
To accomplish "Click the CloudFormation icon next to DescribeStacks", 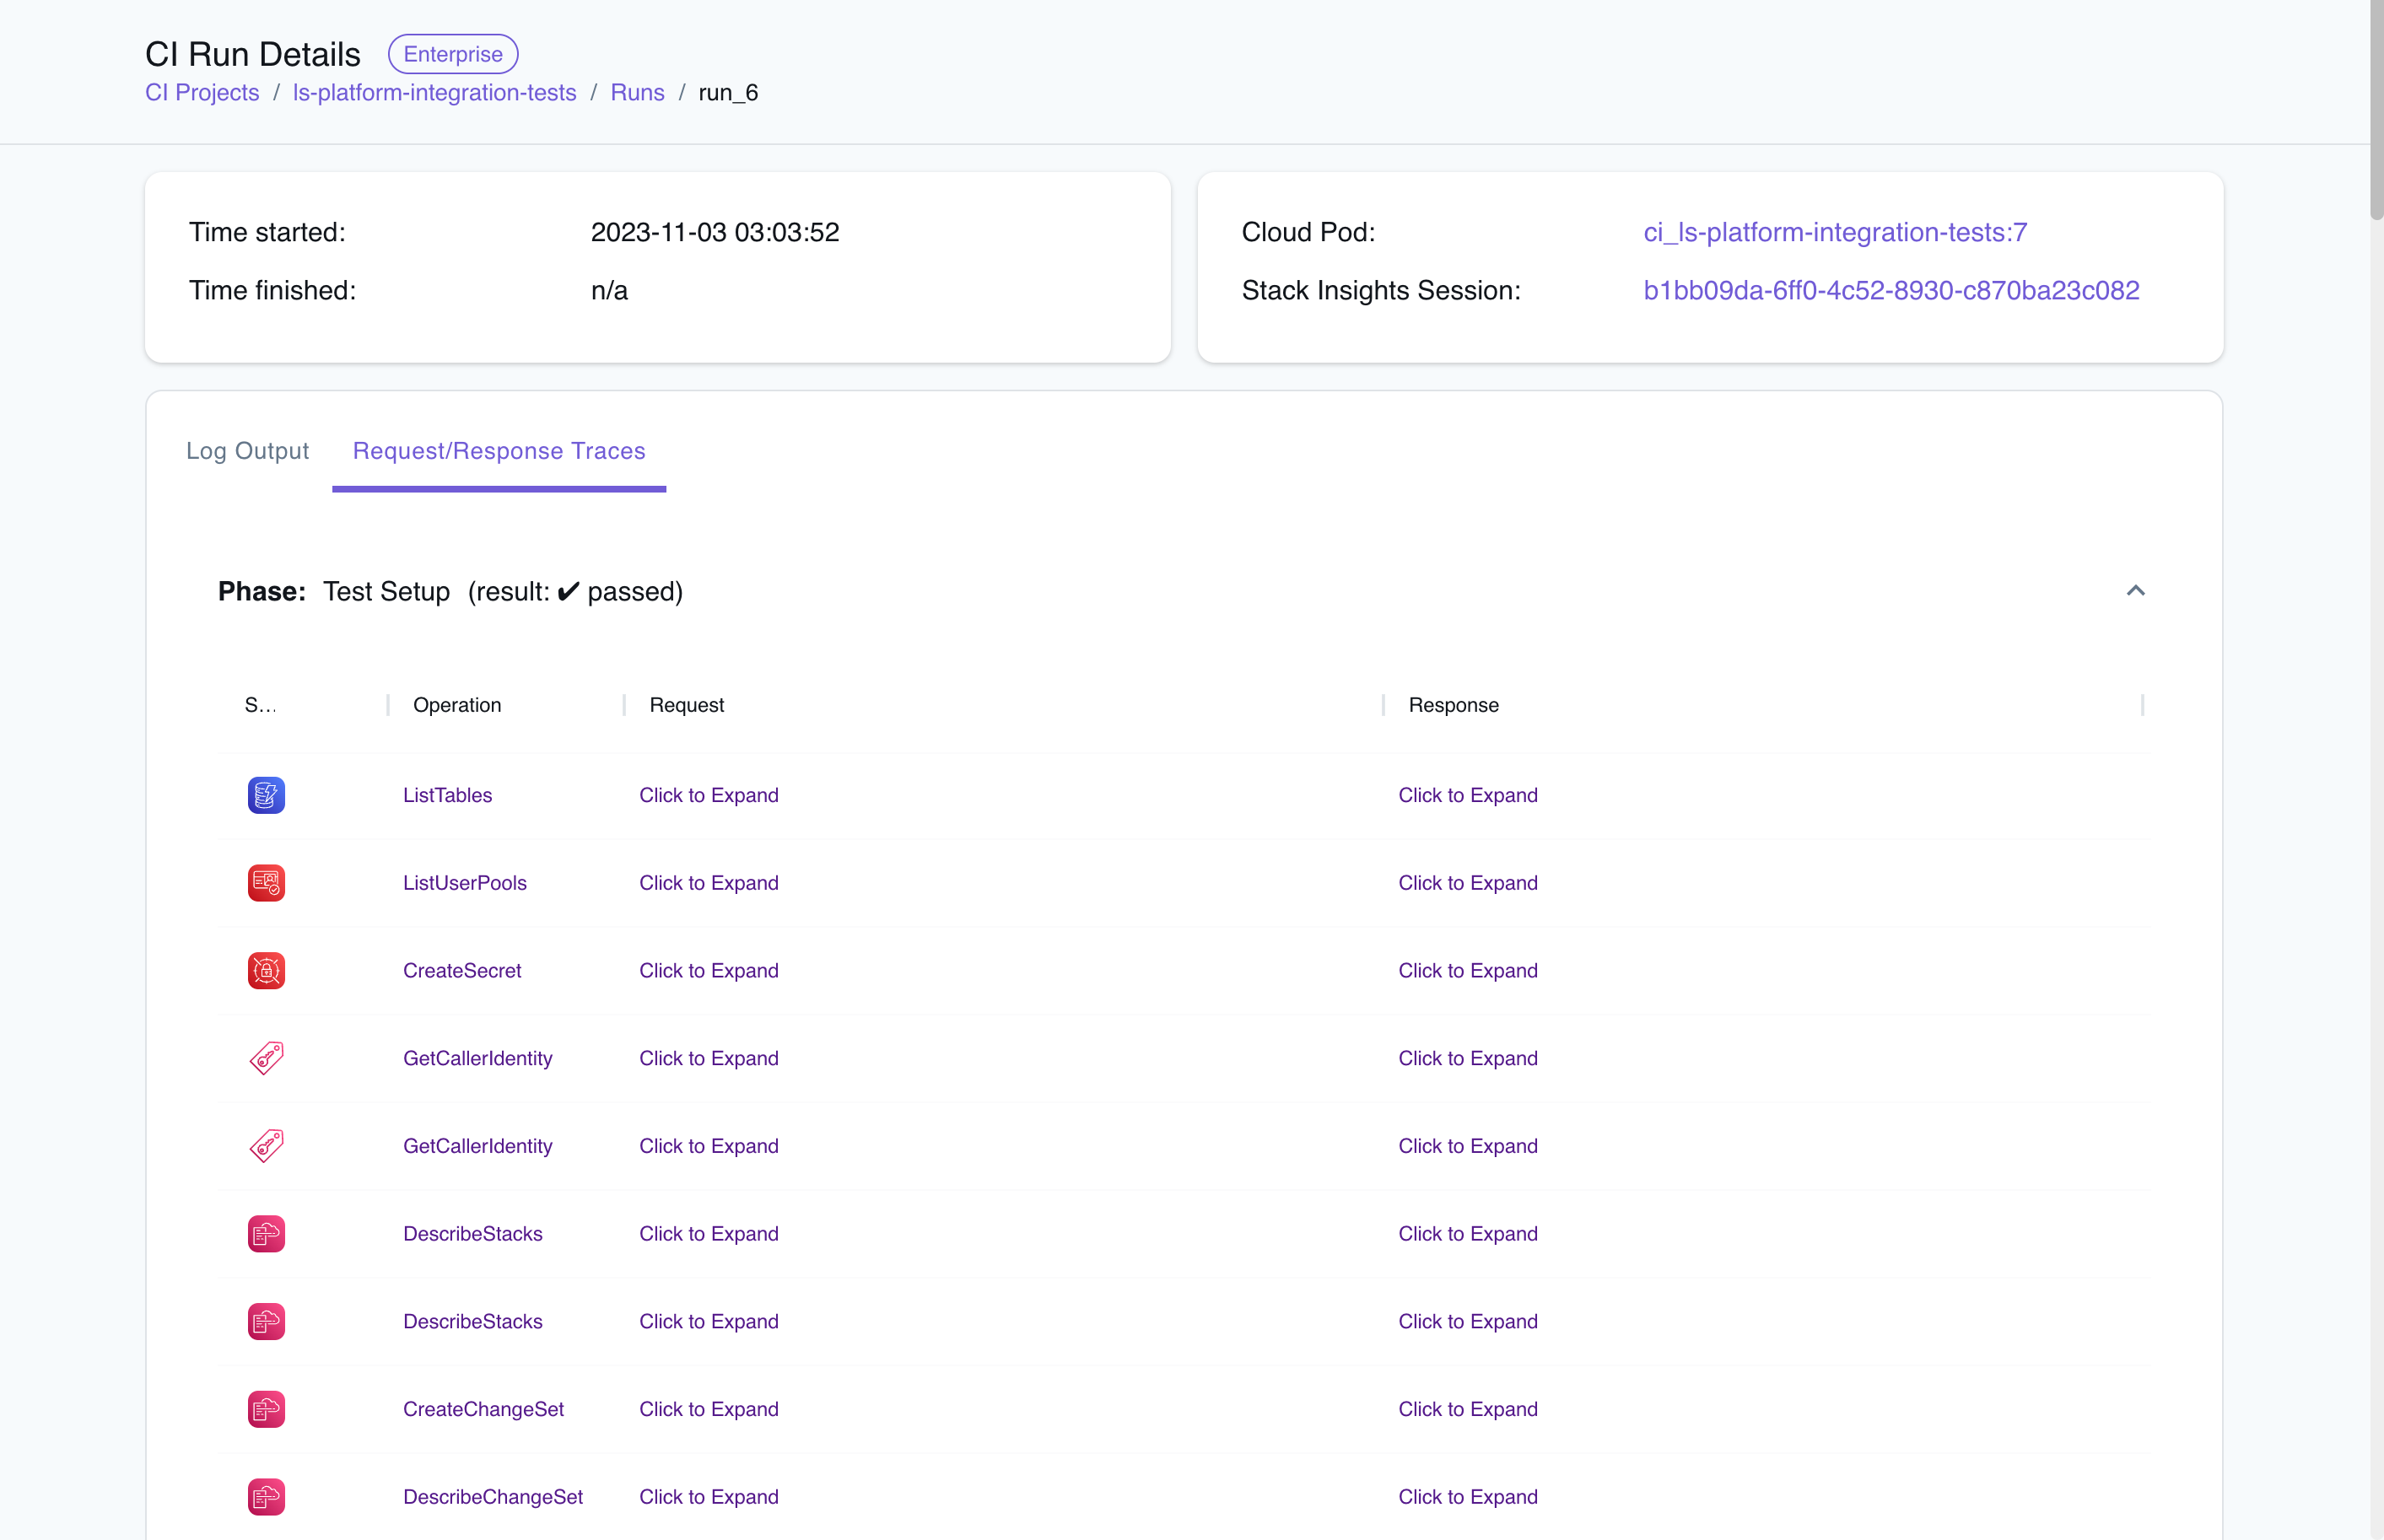I will [x=265, y=1233].
